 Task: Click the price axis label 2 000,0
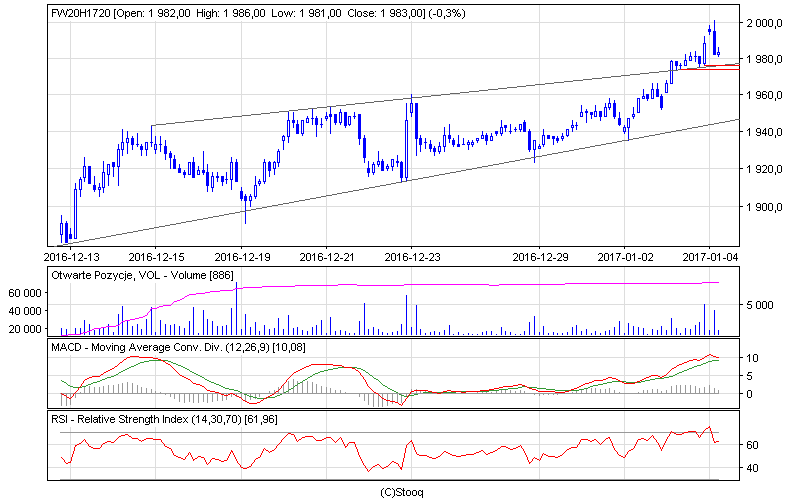click(x=764, y=23)
